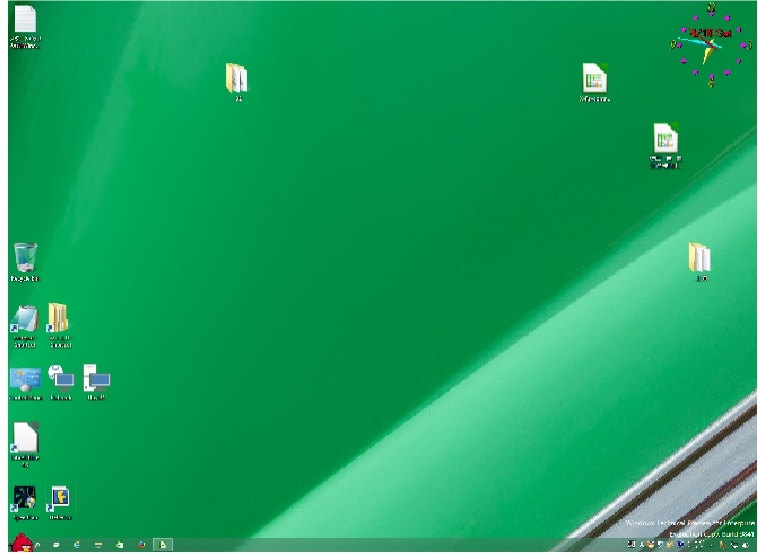The image size is (758, 555).
Task: Click the Search magnifier on taskbar
Action: (38, 545)
